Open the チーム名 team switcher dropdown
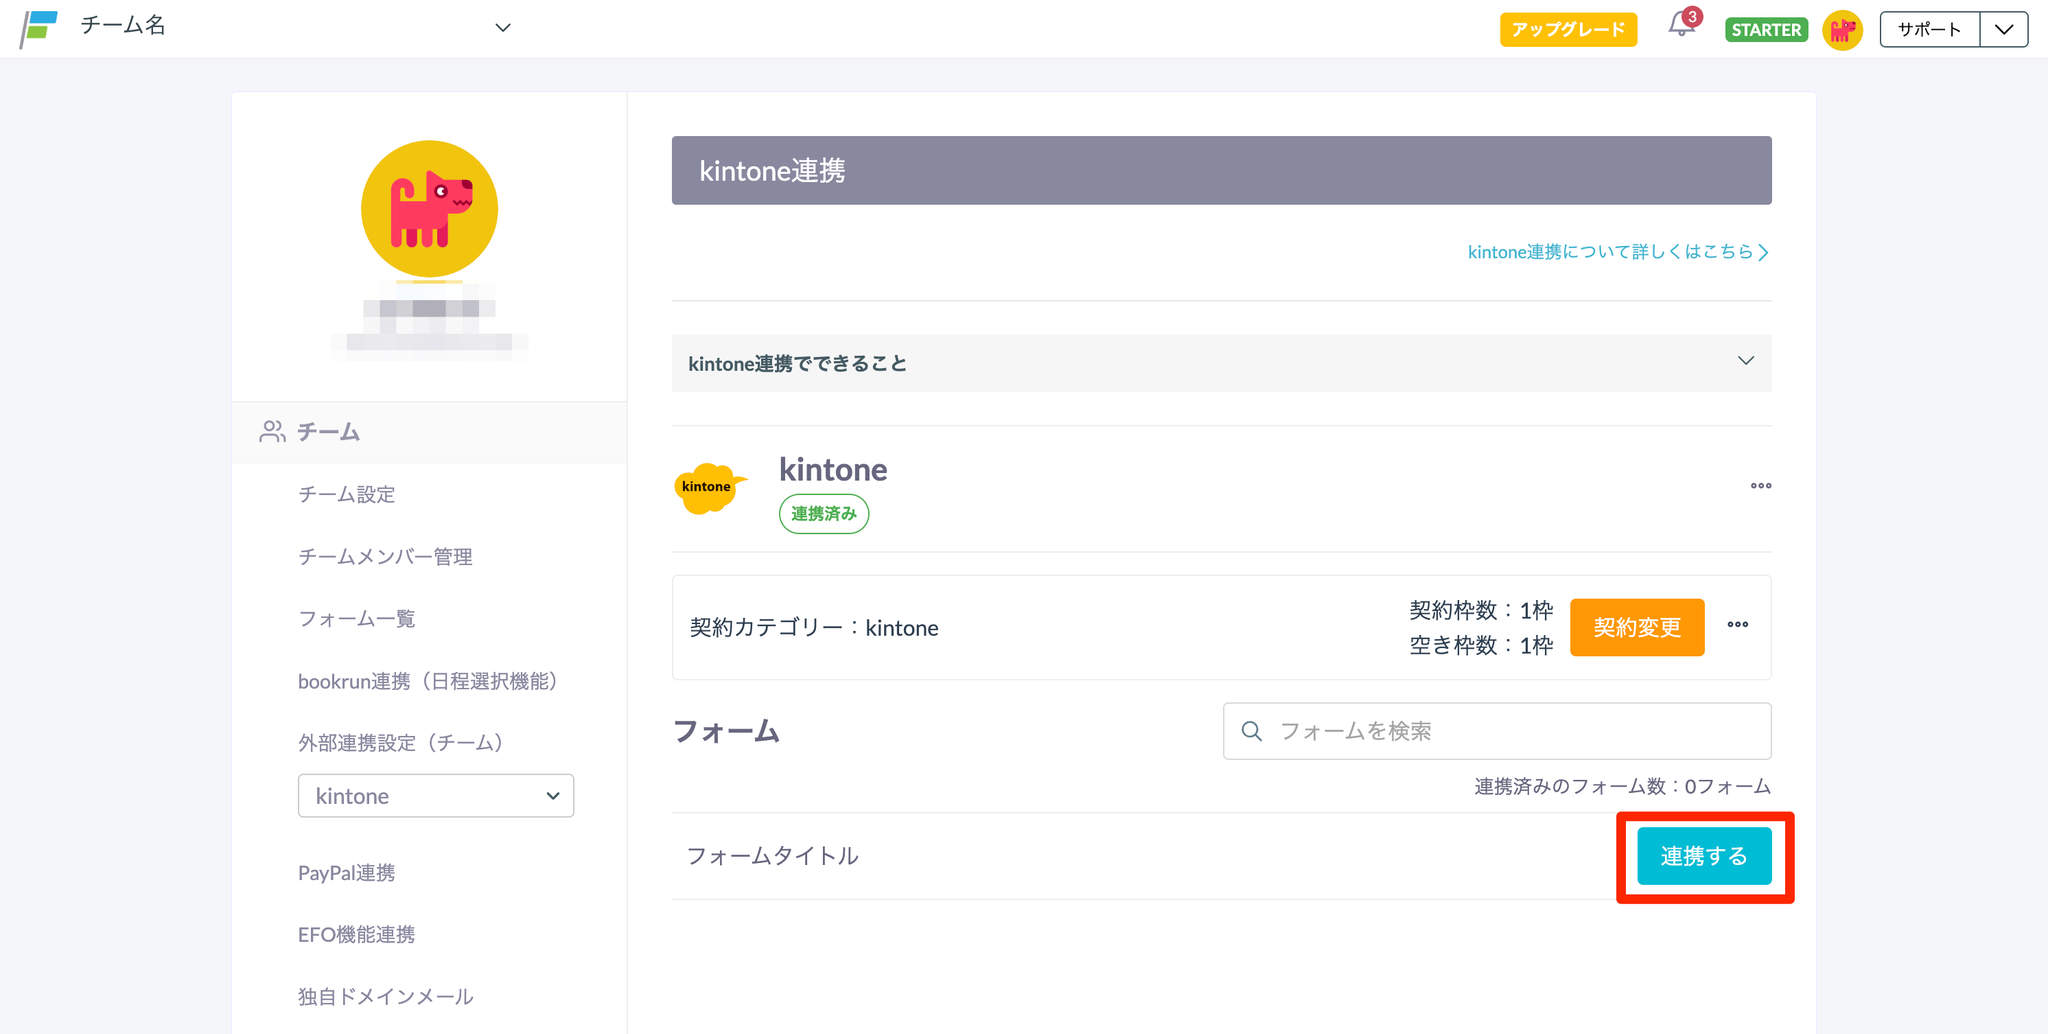2048x1034 pixels. (502, 28)
